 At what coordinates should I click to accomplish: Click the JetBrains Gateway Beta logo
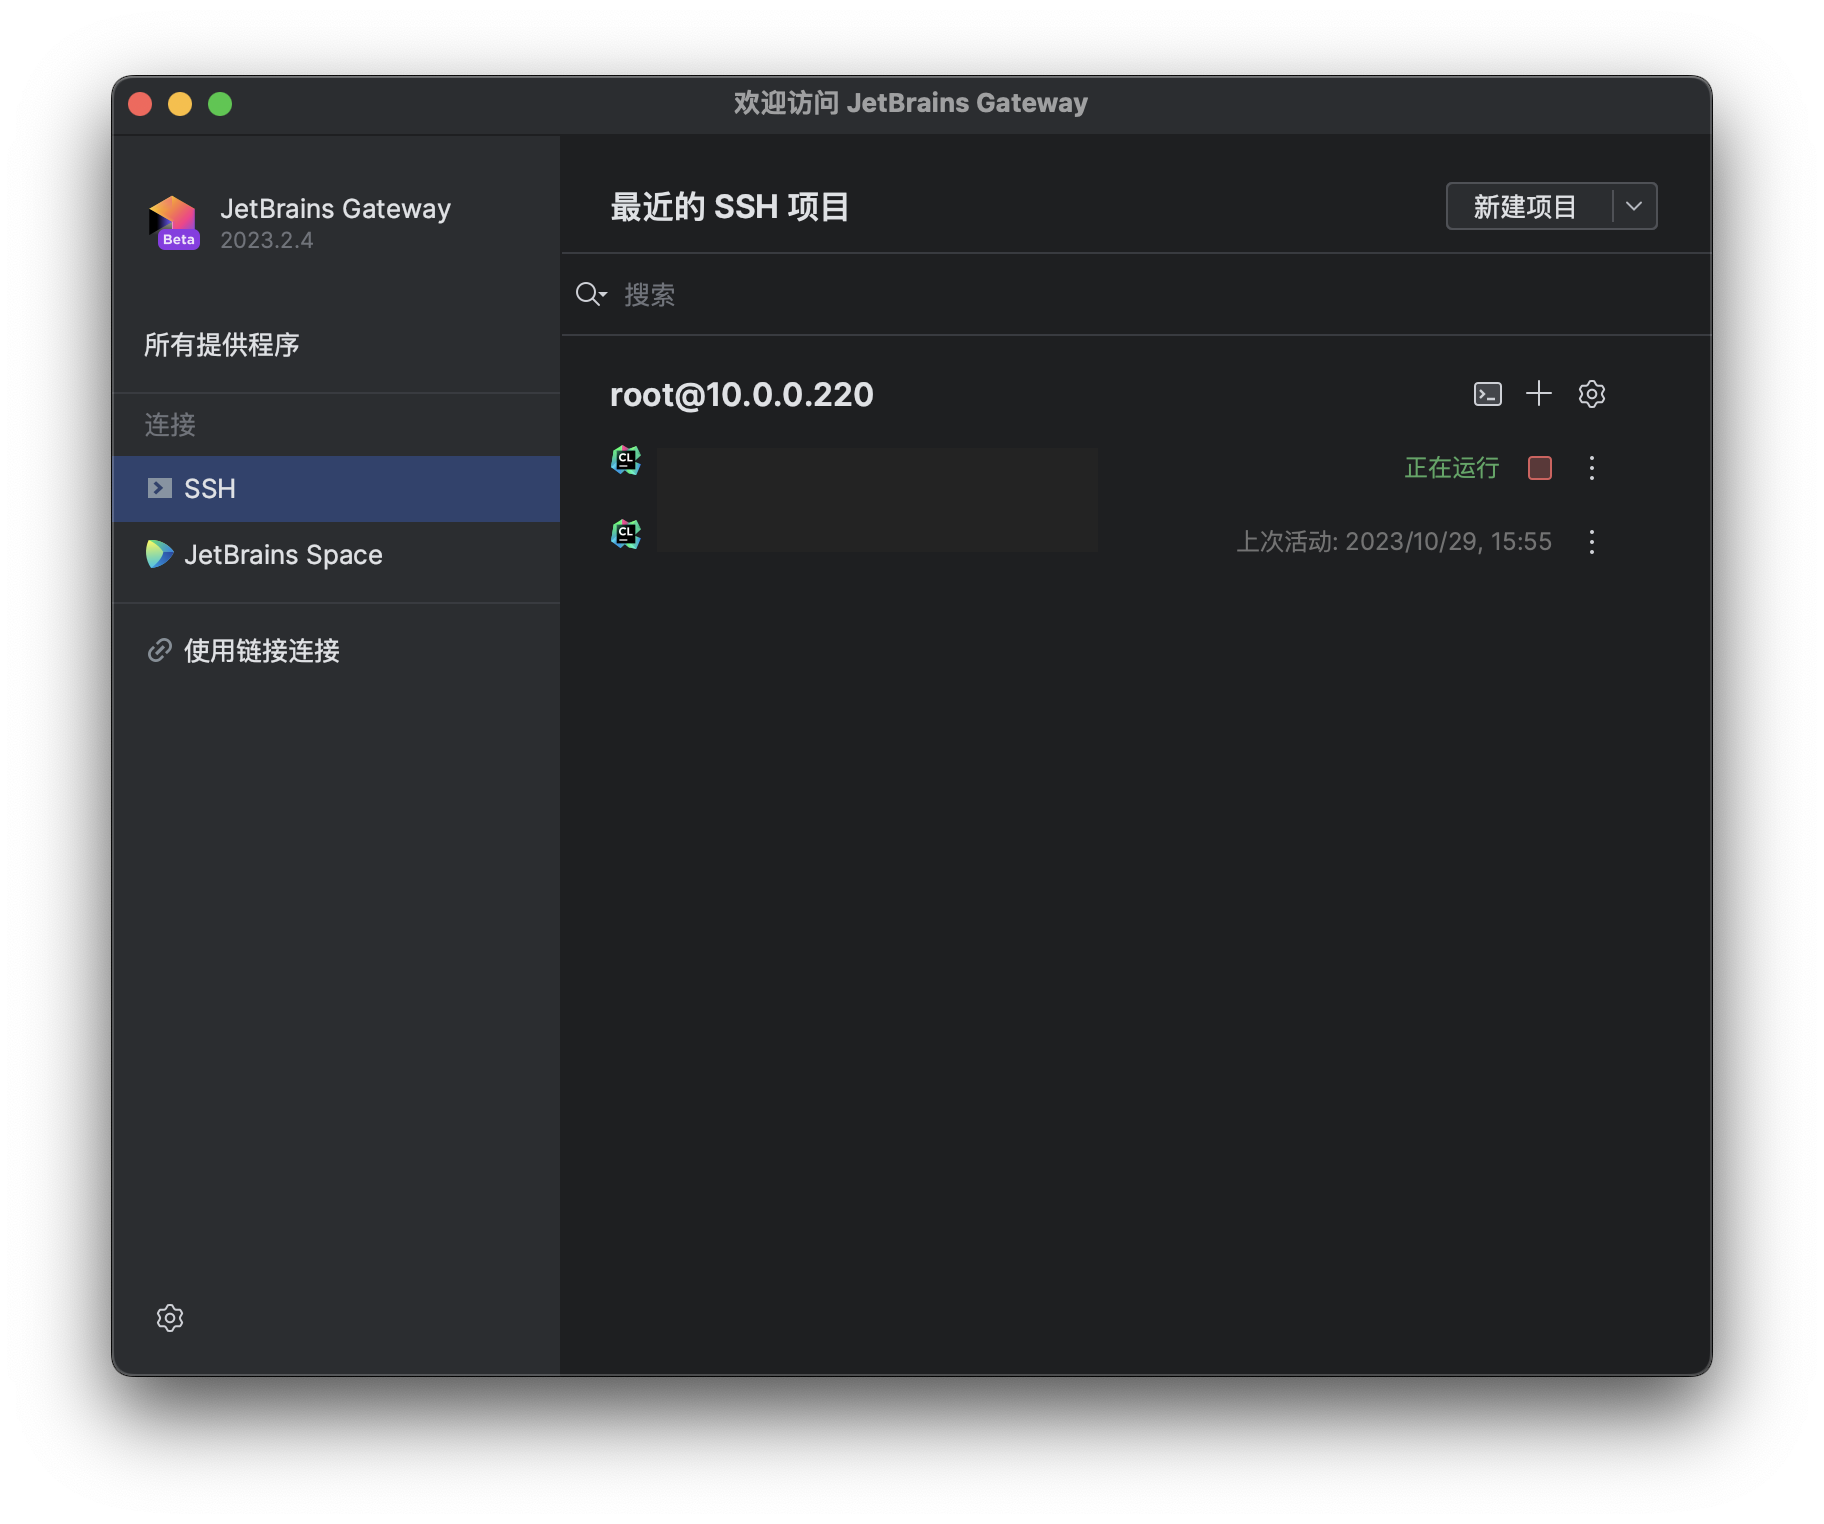pyautogui.click(x=175, y=220)
